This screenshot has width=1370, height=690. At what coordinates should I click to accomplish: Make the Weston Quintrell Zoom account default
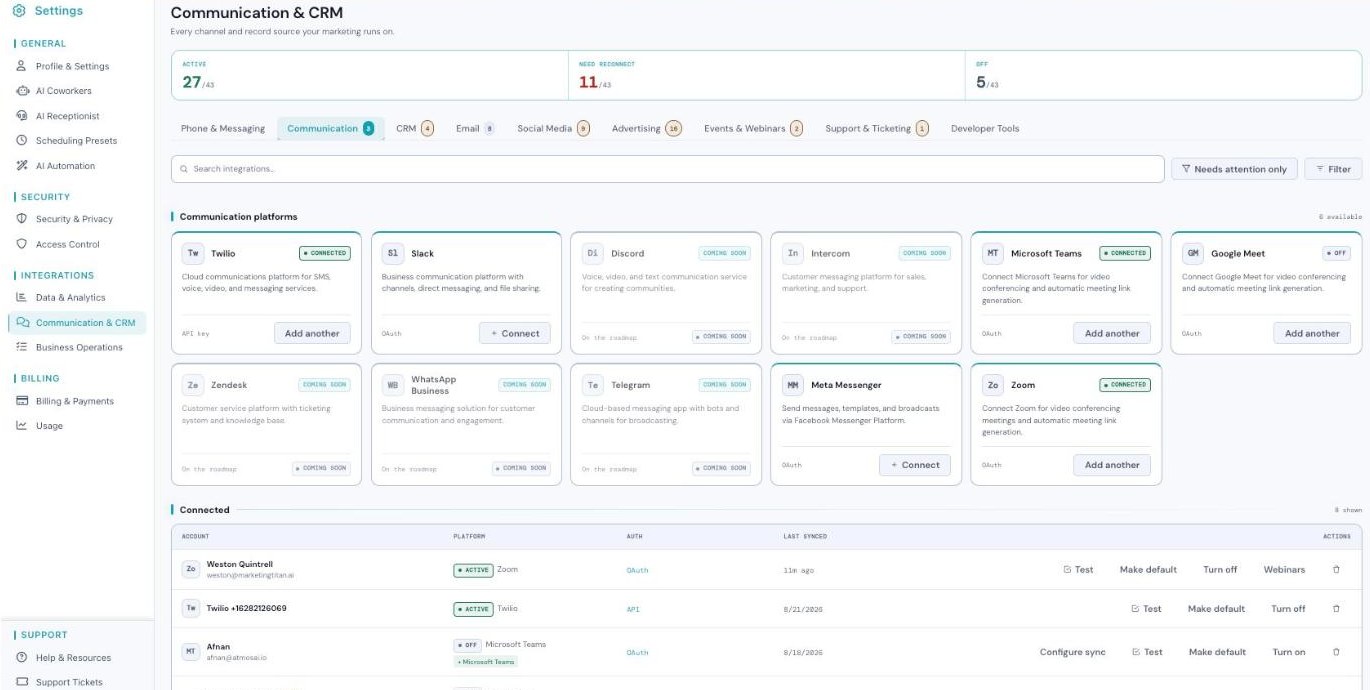pyautogui.click(x=1148, y=569)
